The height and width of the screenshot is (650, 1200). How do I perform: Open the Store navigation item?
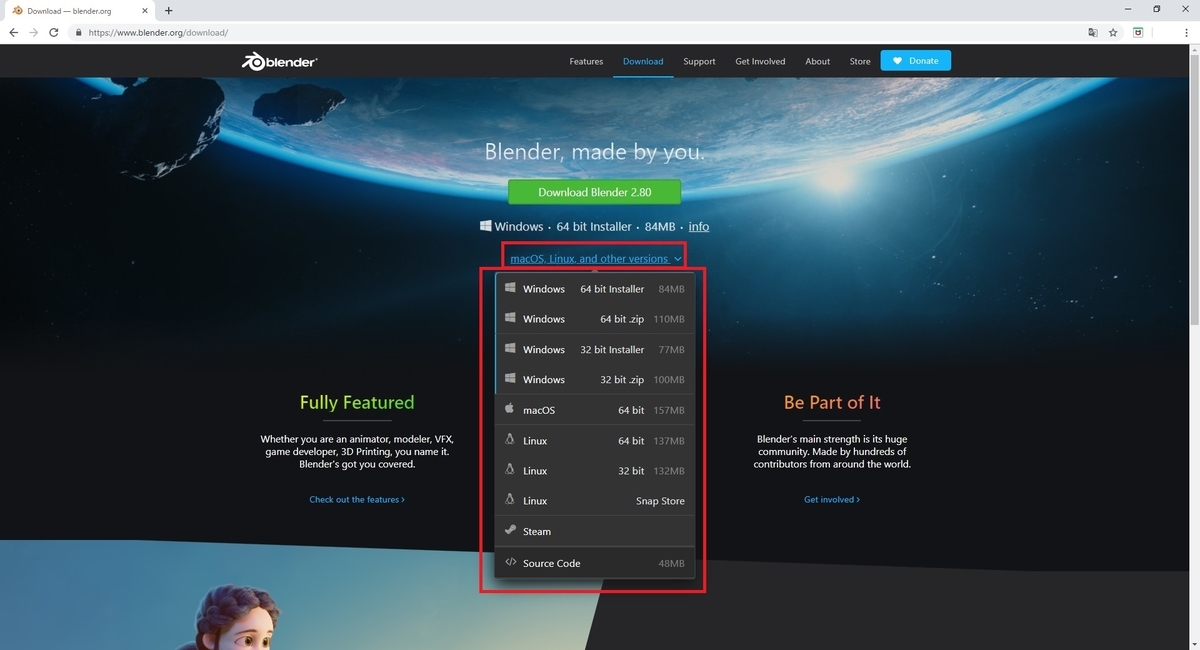tap(860, 61)
